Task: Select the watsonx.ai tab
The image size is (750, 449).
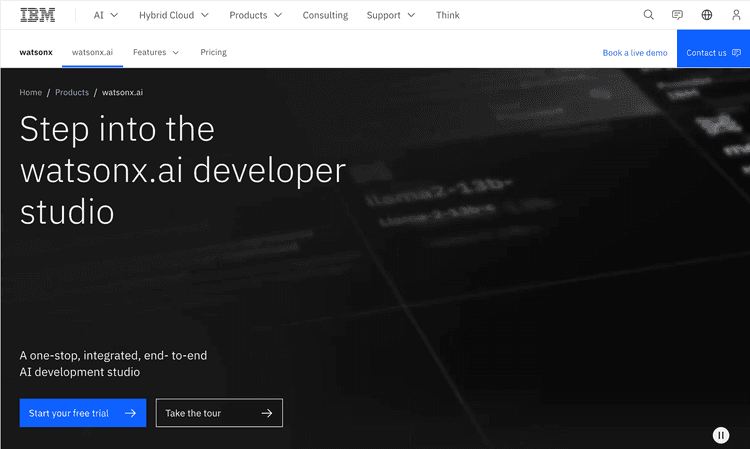Action: tap(92, 52)
